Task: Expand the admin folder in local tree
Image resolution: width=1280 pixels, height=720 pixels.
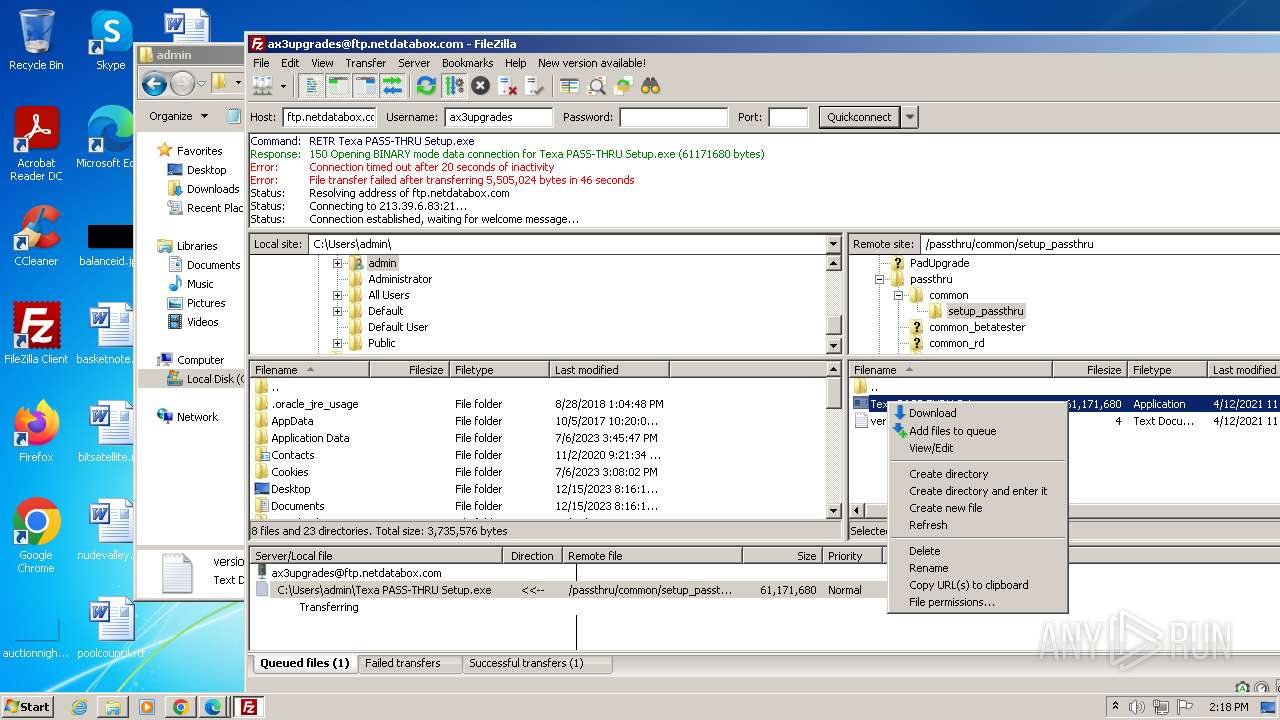Action: (x=337, y=263)
